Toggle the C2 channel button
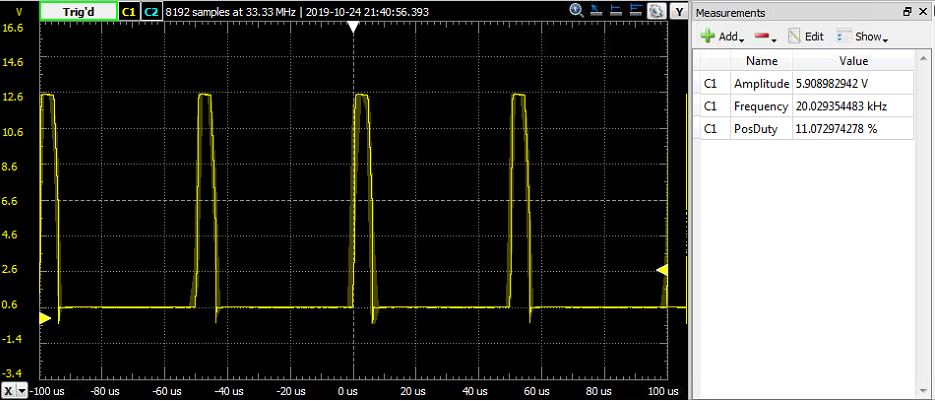This screenshot has height=401, width=935. click(x=150, y=11)
